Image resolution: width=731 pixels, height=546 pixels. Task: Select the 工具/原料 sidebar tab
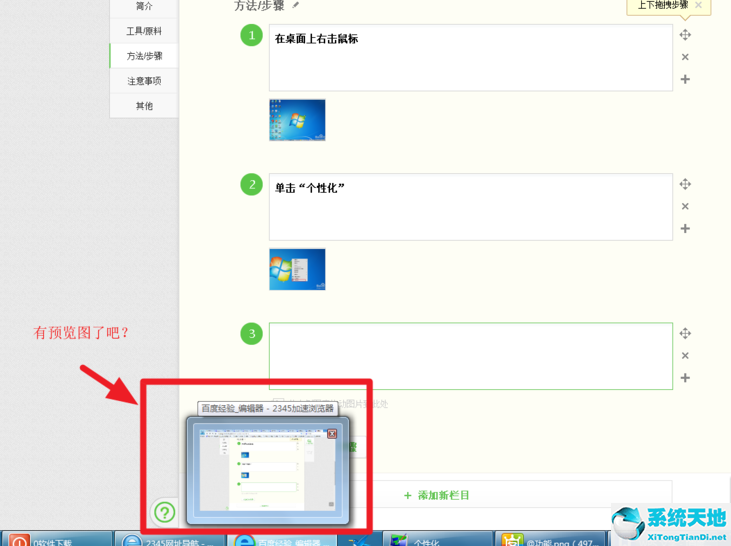click(144, 31)
